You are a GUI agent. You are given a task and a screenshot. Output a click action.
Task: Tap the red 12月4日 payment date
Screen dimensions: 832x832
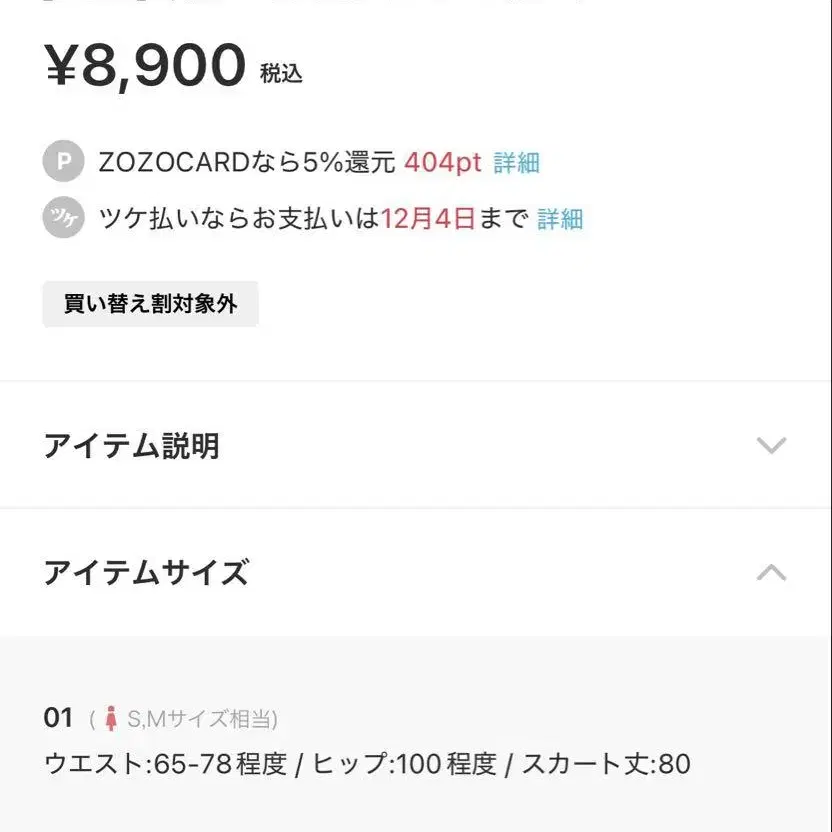coord(428,219)
